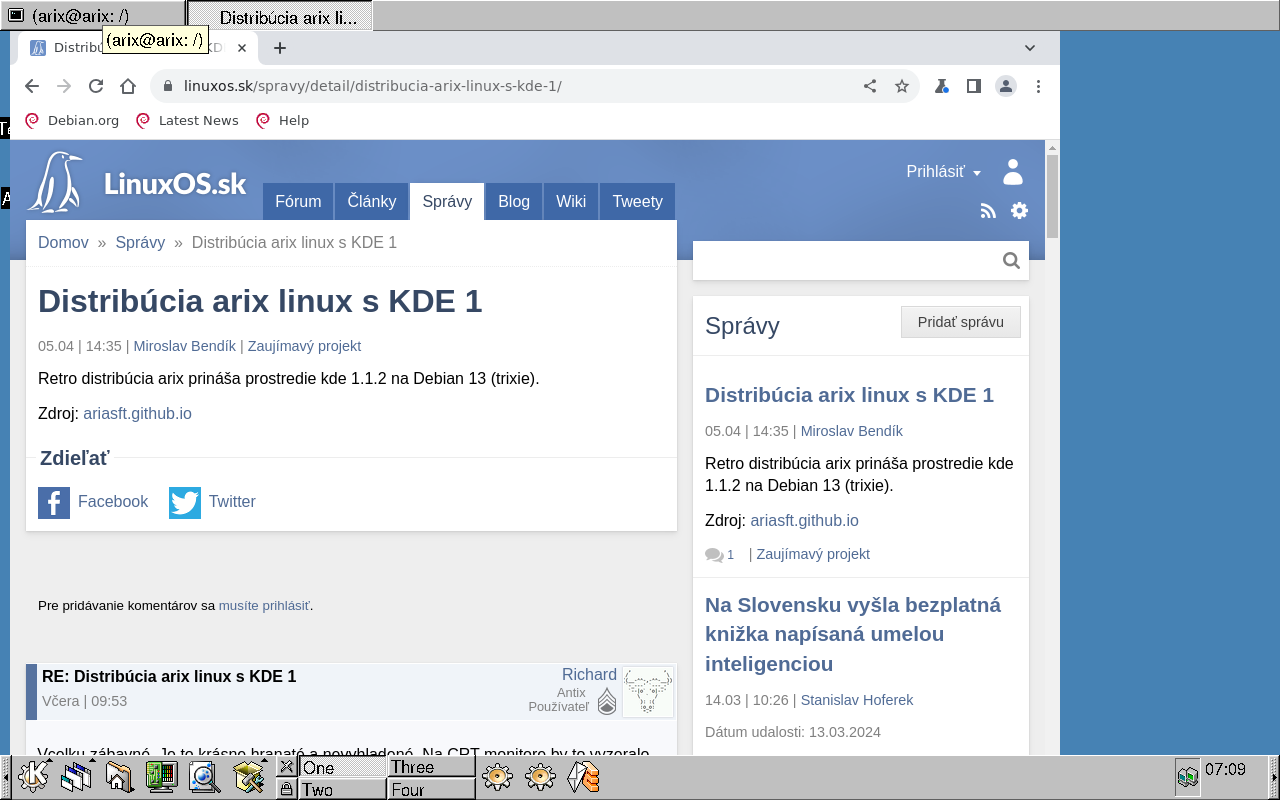Open a new browser tab

[280, 47]
